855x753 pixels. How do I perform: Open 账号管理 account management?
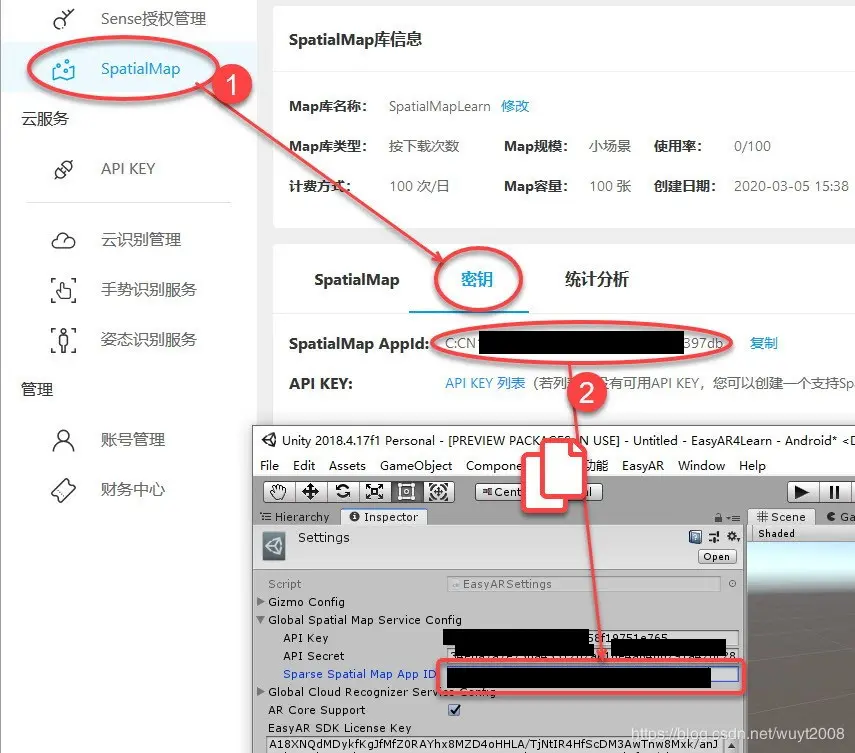point(133,439)
